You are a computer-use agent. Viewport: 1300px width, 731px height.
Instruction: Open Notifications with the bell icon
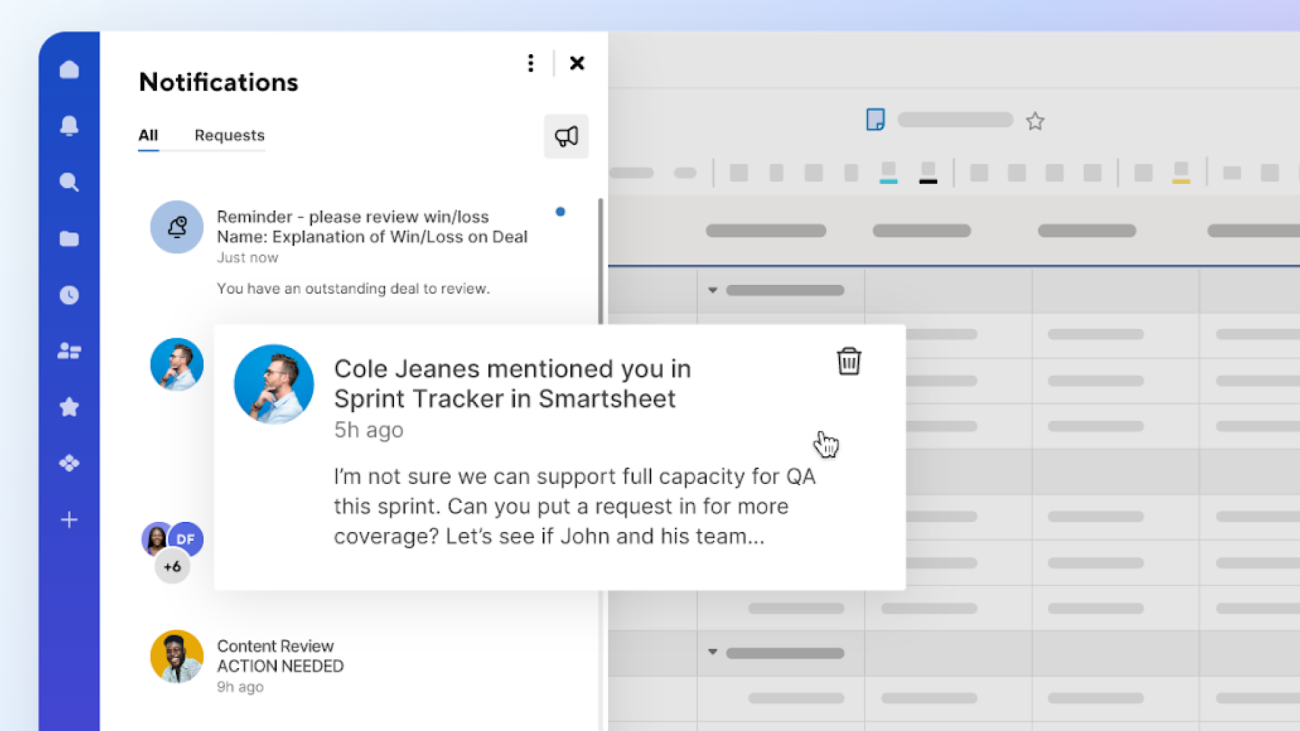[x=68, y=125]
